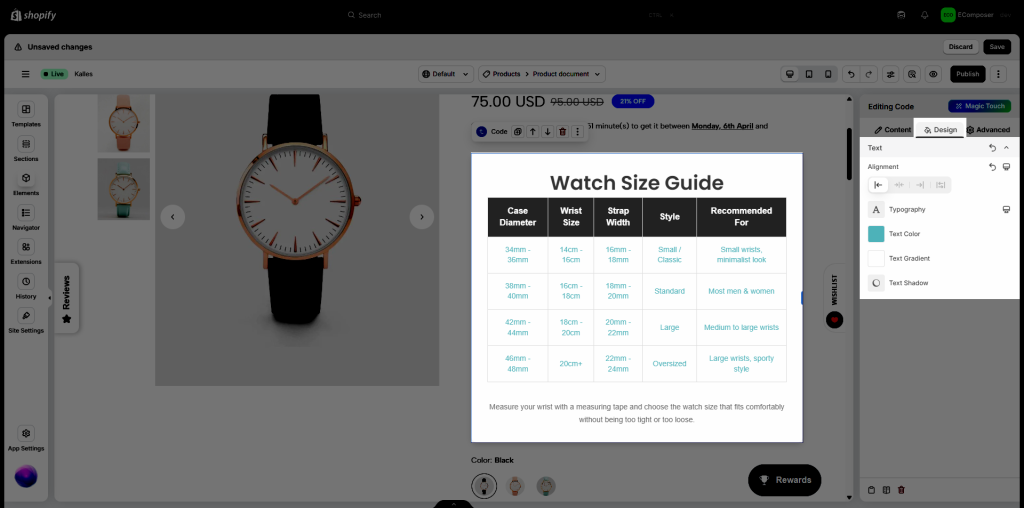Click the Publish button
This screenshot has width=1024, height=508.
tap(967, 74)
